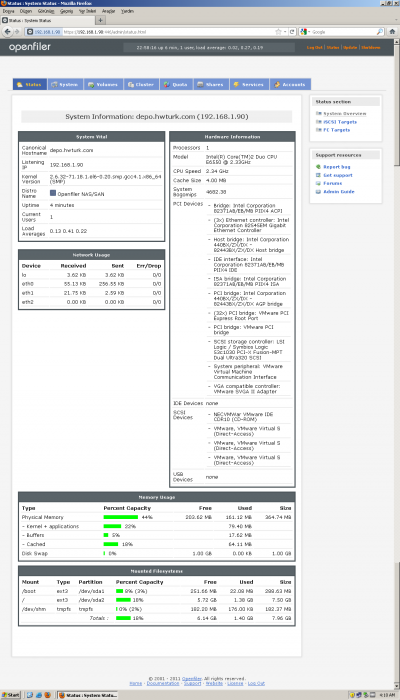Screen dimensions: 400x700
Task: Click footer License link
Action: point(235,683)
